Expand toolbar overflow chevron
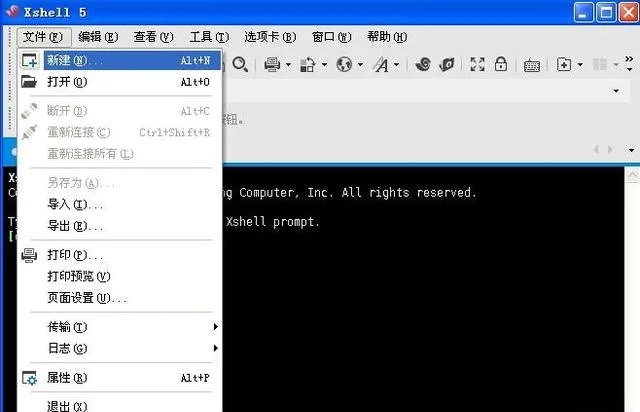640x412 pixels. click(629, 63)
